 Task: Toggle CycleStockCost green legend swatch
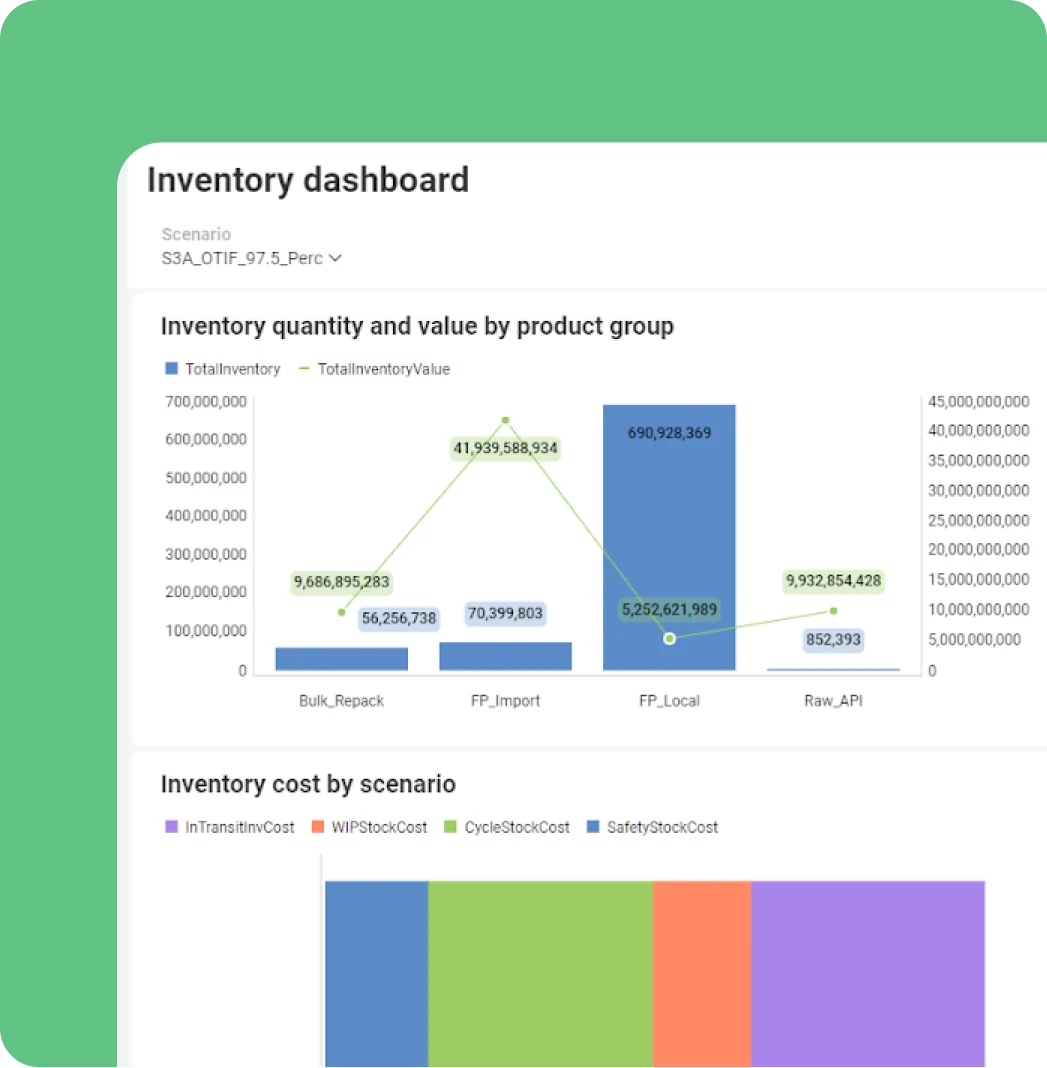(450, 826)
